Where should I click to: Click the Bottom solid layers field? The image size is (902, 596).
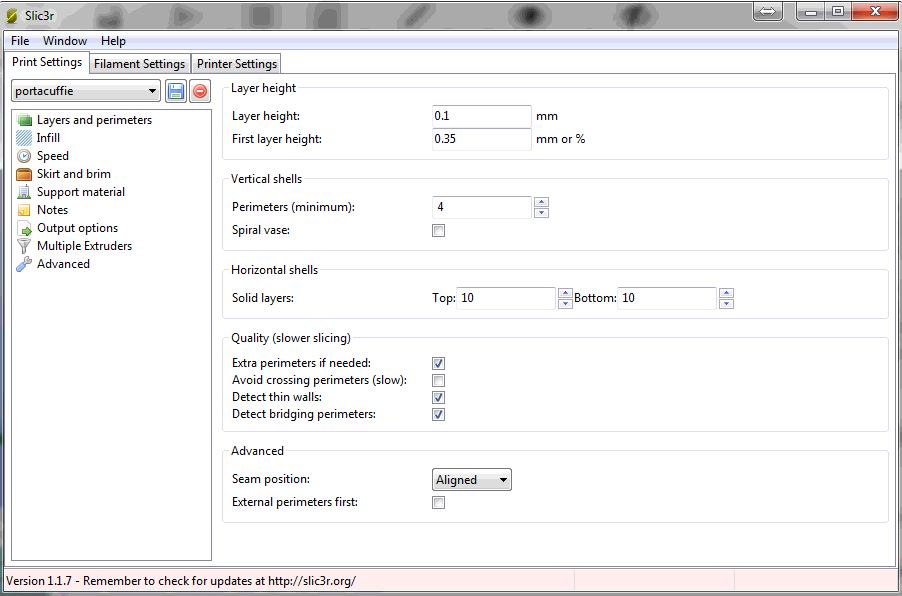point(667,298)
